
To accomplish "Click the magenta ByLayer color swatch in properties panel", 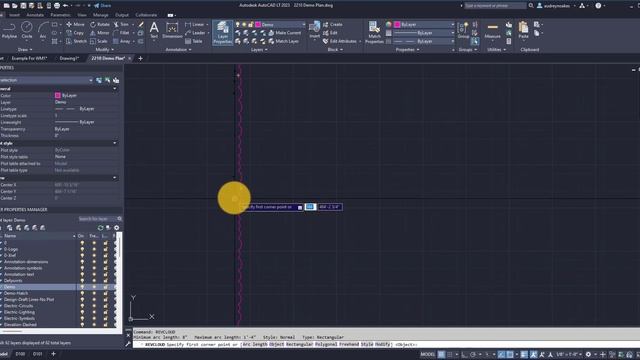I will pyautogui.click(x=58, y=95).
